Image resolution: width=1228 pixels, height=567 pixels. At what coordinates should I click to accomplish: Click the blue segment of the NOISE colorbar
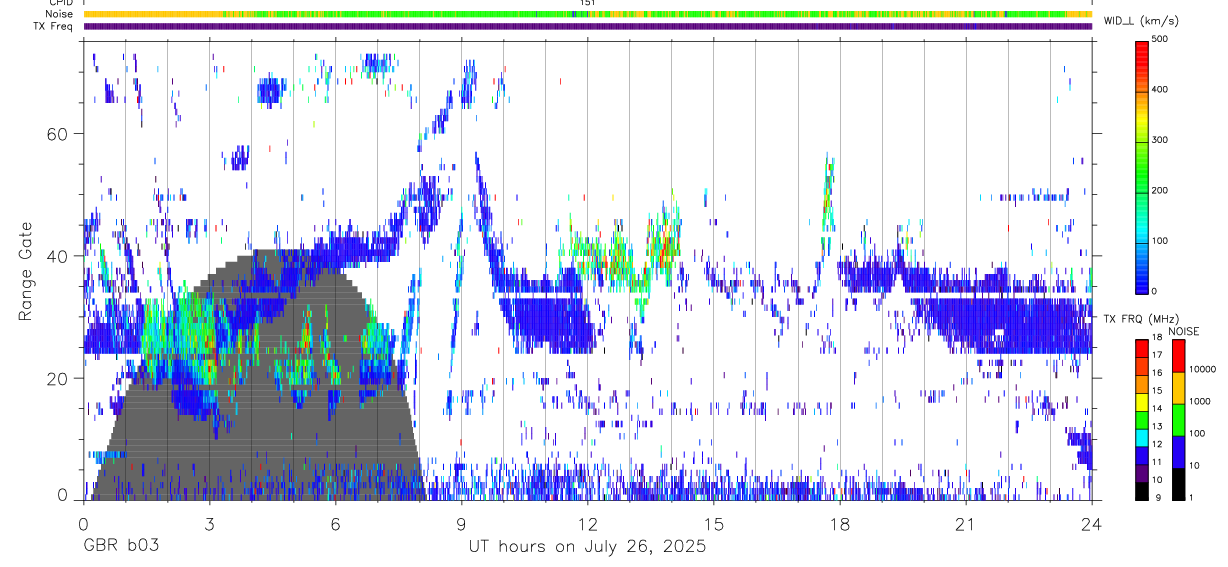pyautogui.click(x=1179, y=451)
